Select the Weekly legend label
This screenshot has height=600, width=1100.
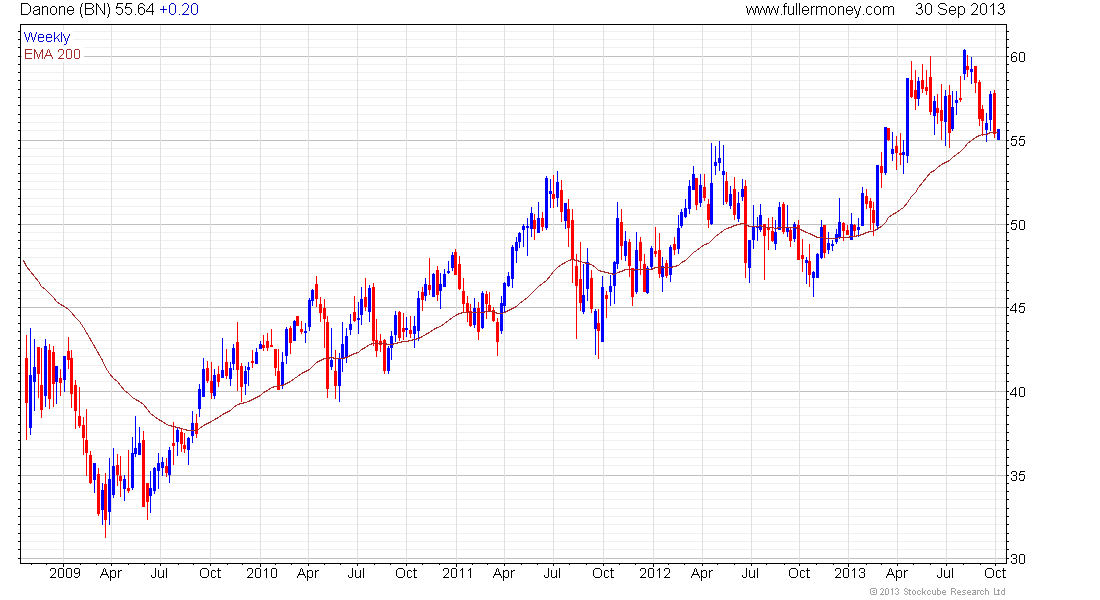point(47,37)
